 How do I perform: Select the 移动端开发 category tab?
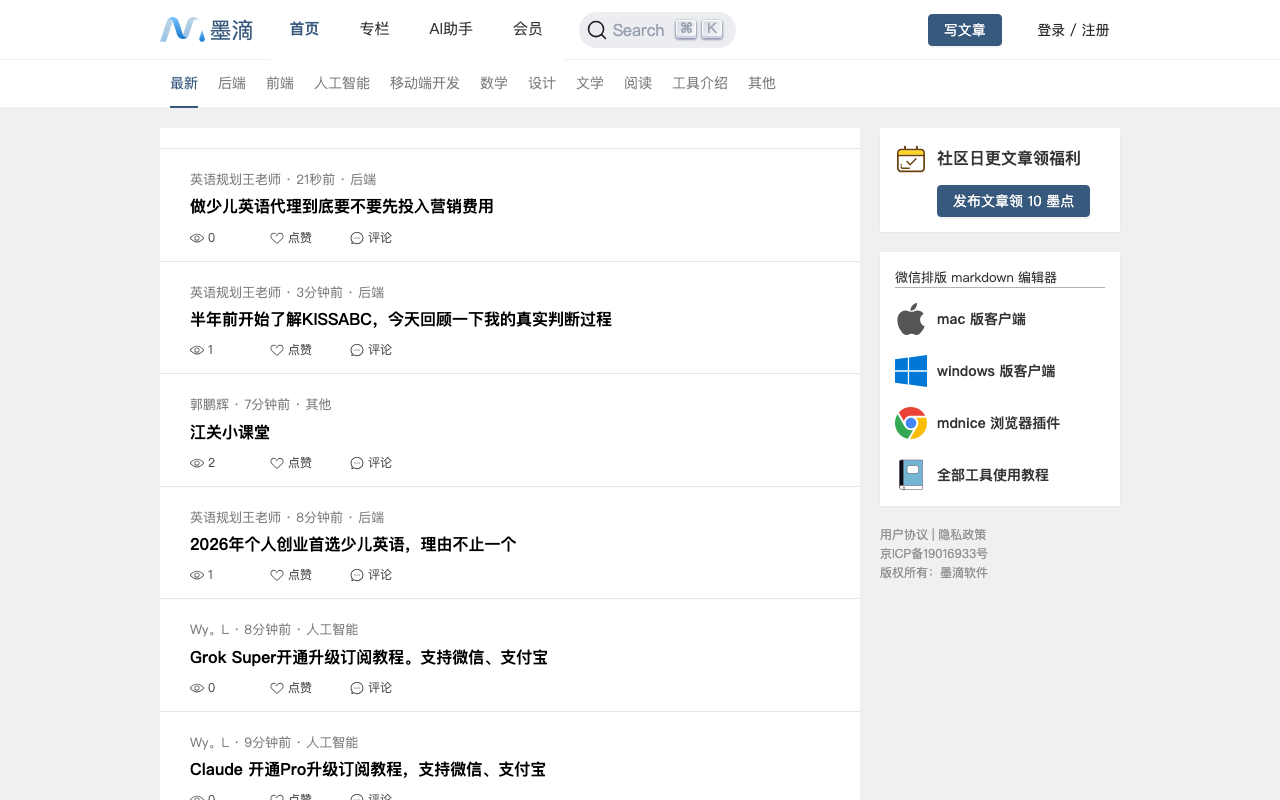tap(425, 83)
